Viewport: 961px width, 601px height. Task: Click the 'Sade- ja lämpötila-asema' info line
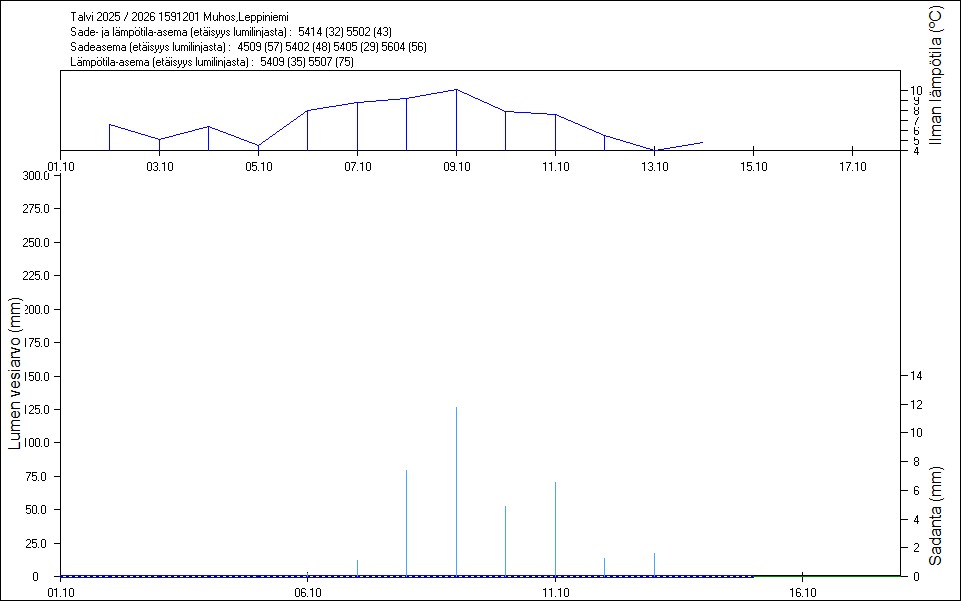click(231, 33)
